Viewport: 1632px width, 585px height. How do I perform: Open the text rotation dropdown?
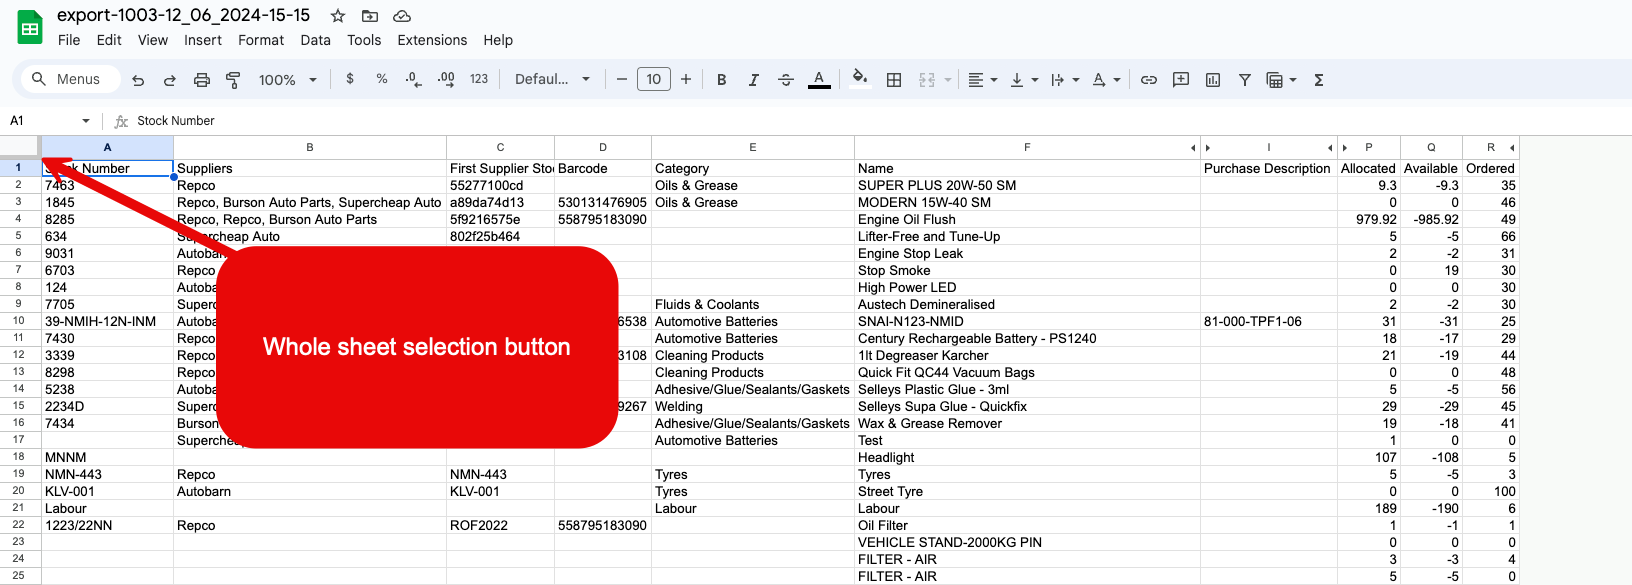1106,80
